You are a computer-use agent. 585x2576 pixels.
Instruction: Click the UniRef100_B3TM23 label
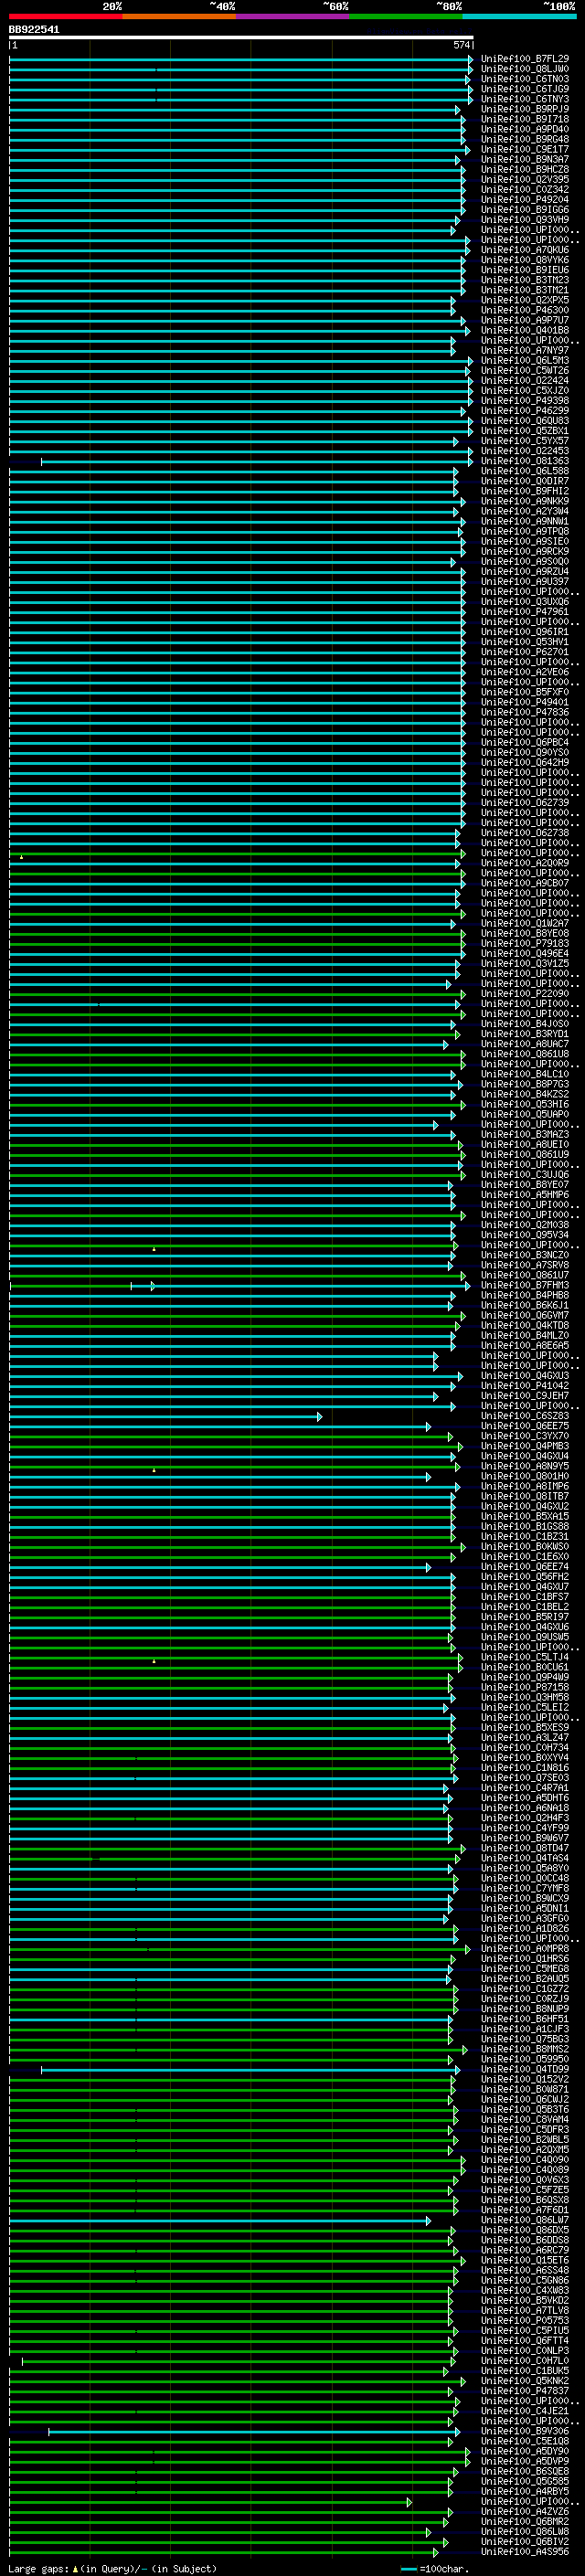pyautogui.click(x=524, y=280)
